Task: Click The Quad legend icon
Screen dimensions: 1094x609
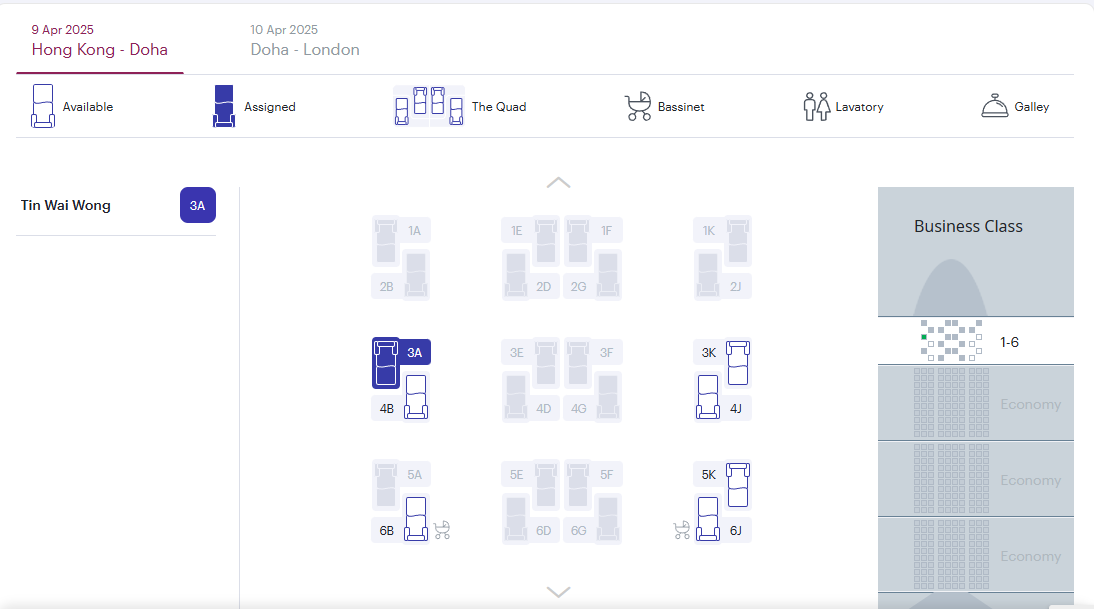Action: [x=429, y=106]
